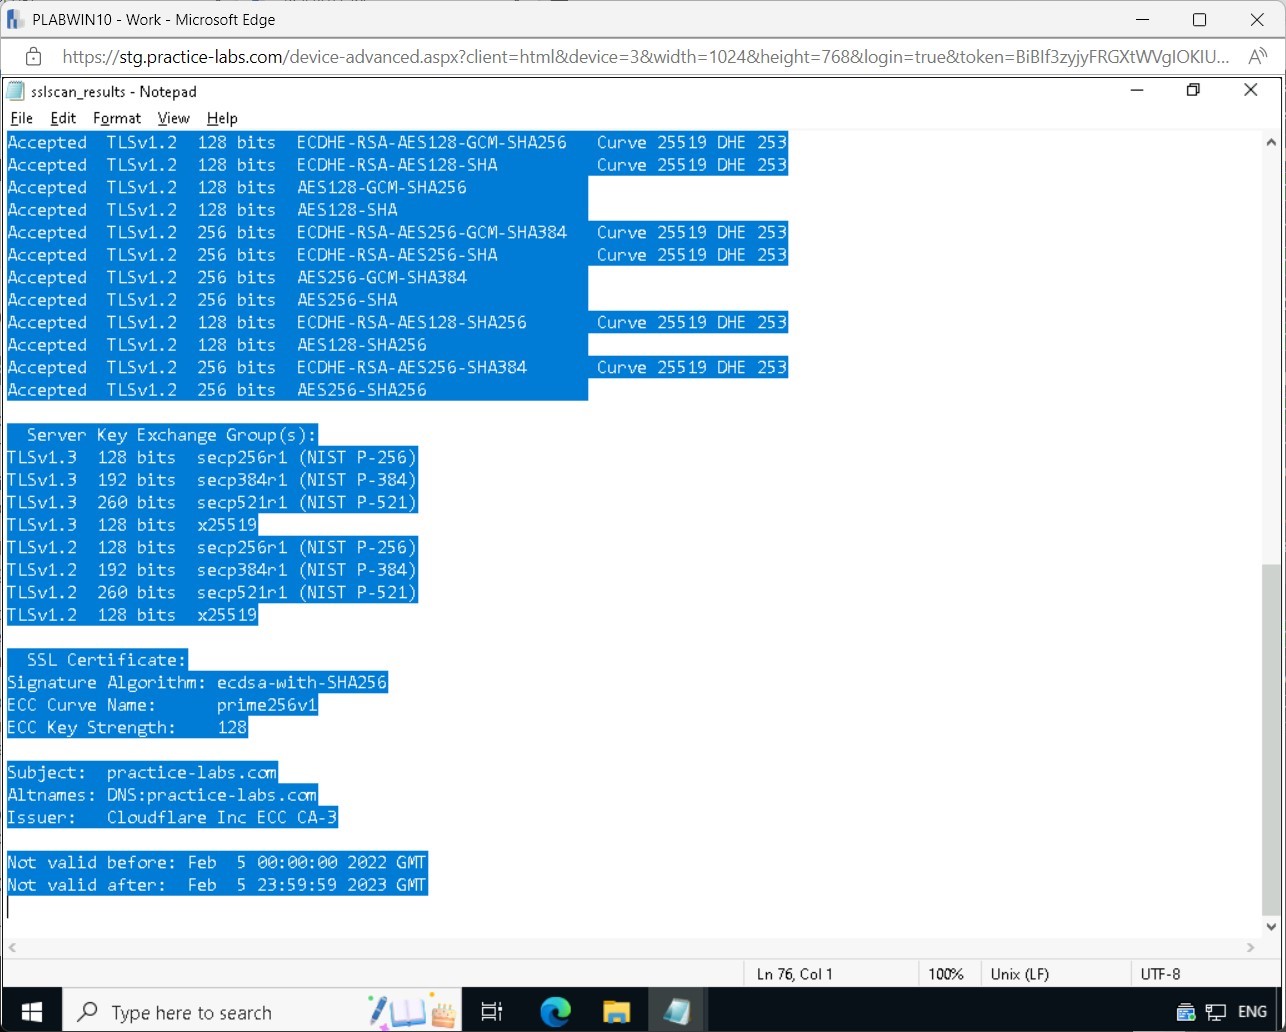The width and height of the screenshot is (1286, 1032).
Task: Click the Read aloud icon in address bar
Action: click(1257, 56)
